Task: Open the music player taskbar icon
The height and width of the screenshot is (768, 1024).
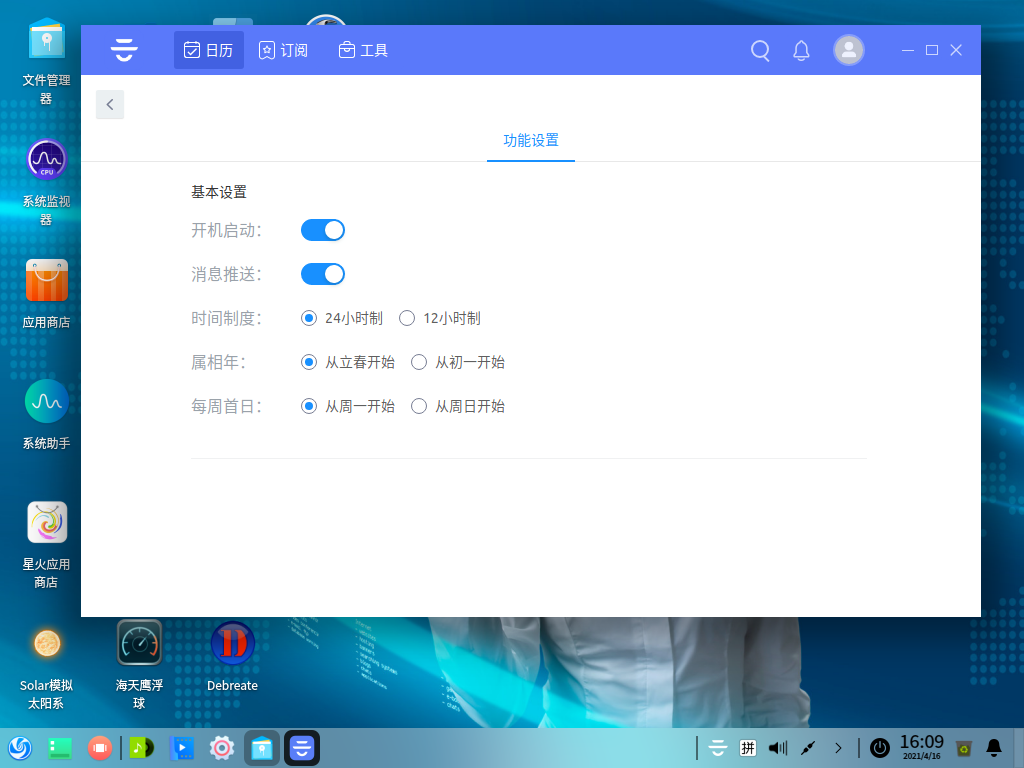Action: pyautogui.click(x=141, y=748)
